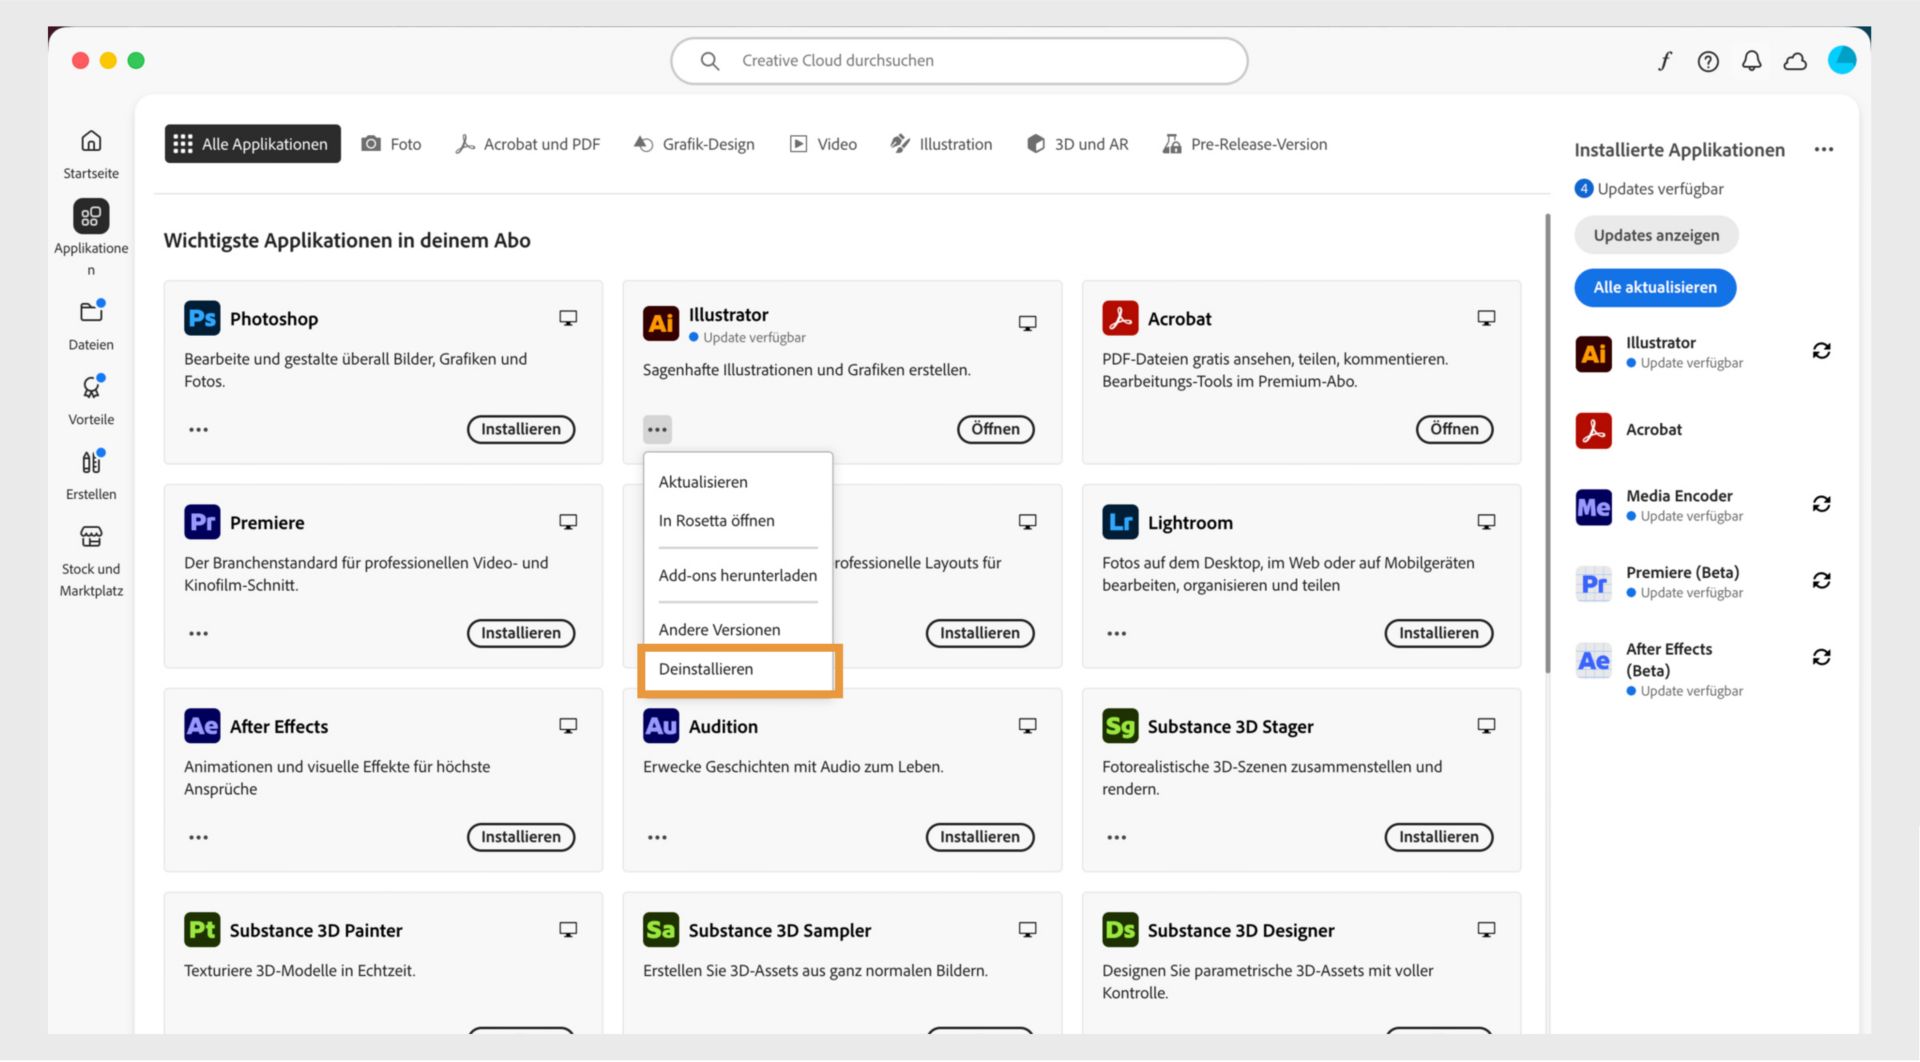Install Premiere
1920x1062 pixels.
[521, 634]
